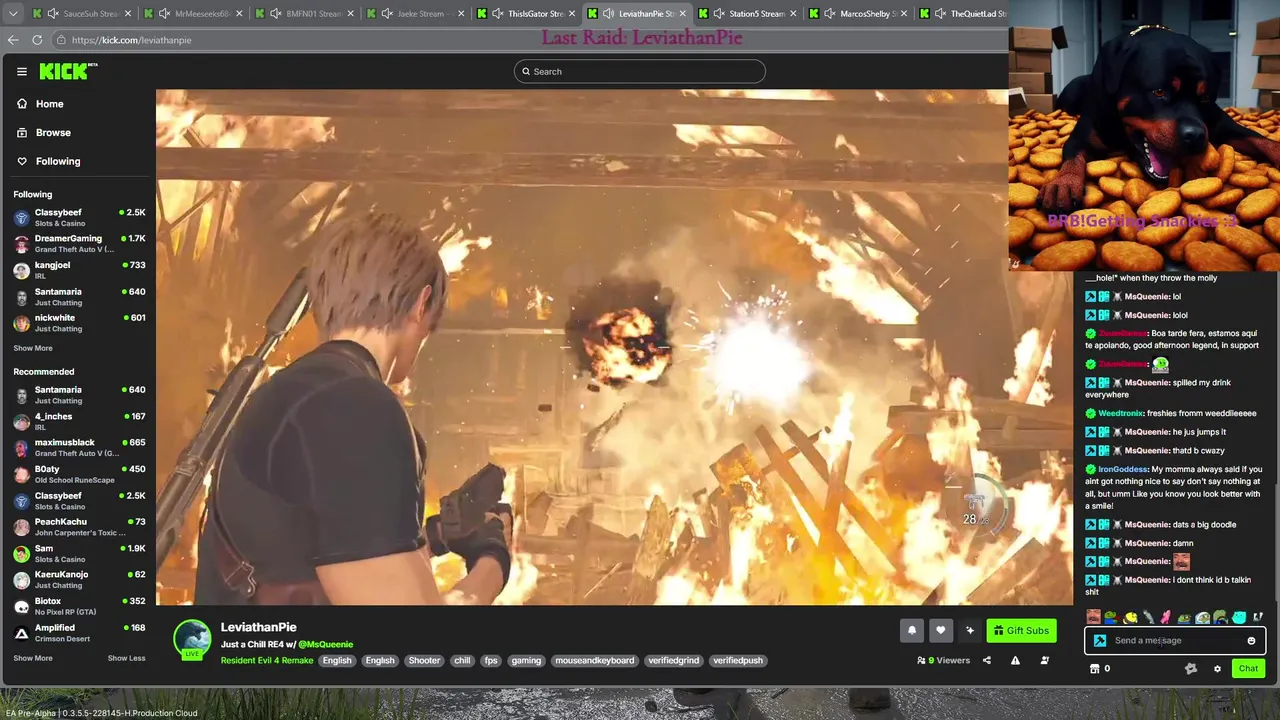Click the gaming tag

pyautogui.click(x=526, y=660)
